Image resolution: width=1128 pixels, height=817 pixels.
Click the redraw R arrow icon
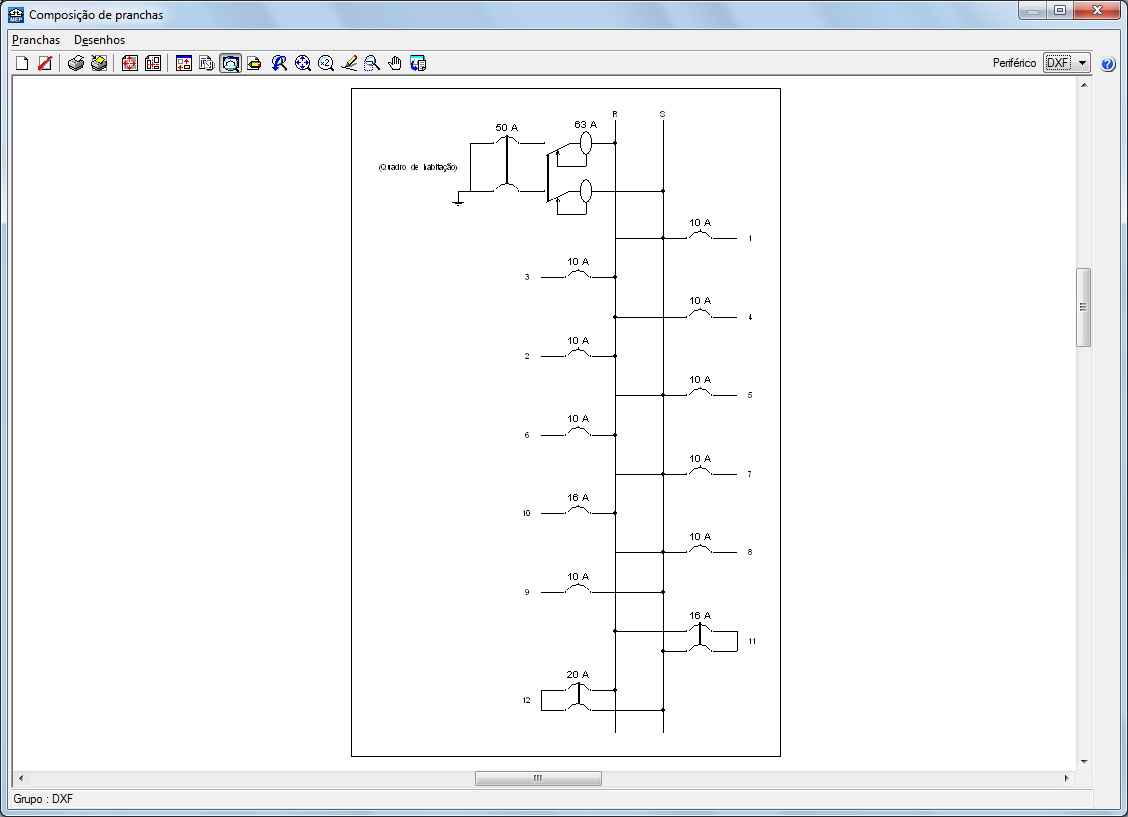click(x=279, y=63)
